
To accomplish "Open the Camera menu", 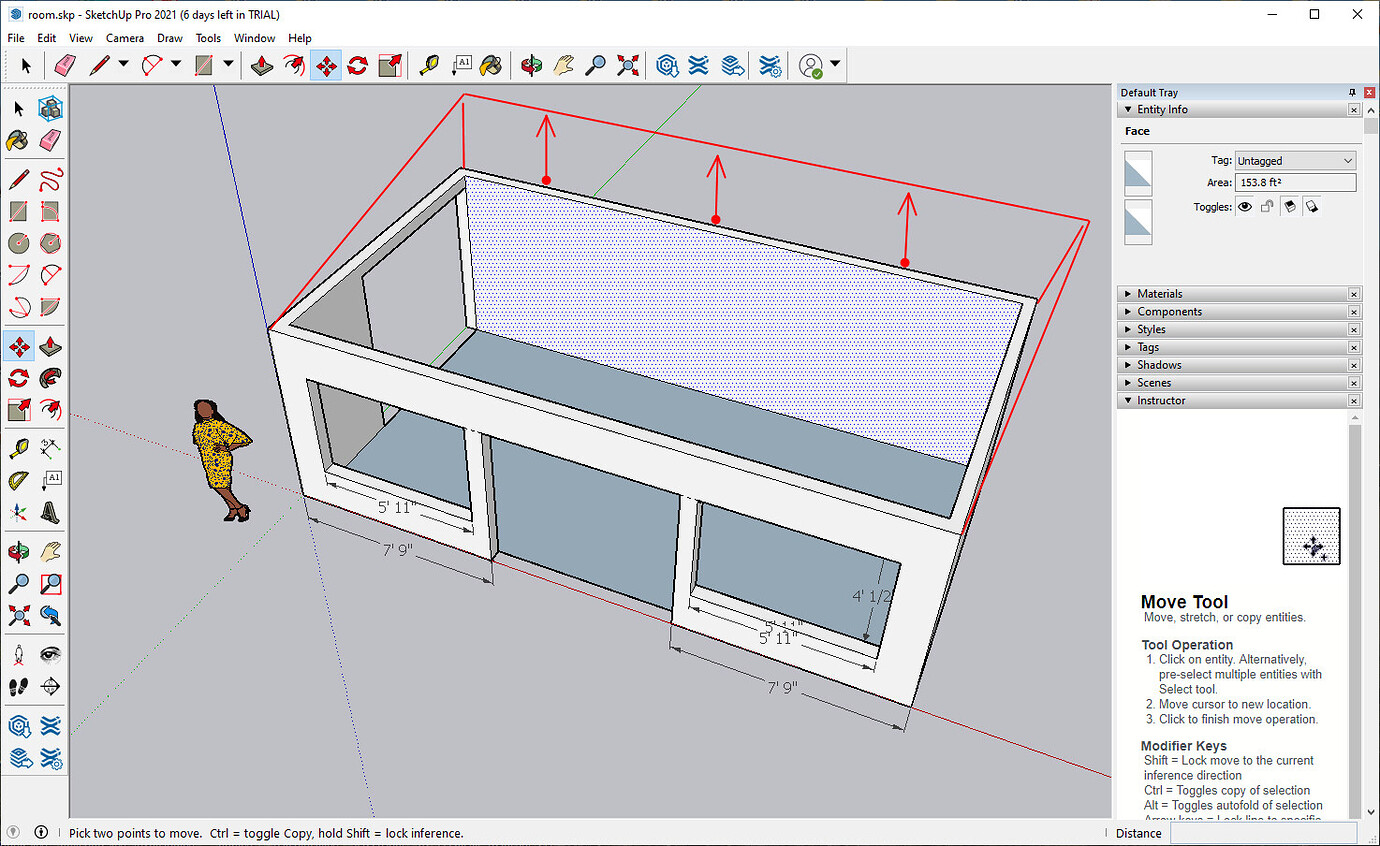I will 124,38.
